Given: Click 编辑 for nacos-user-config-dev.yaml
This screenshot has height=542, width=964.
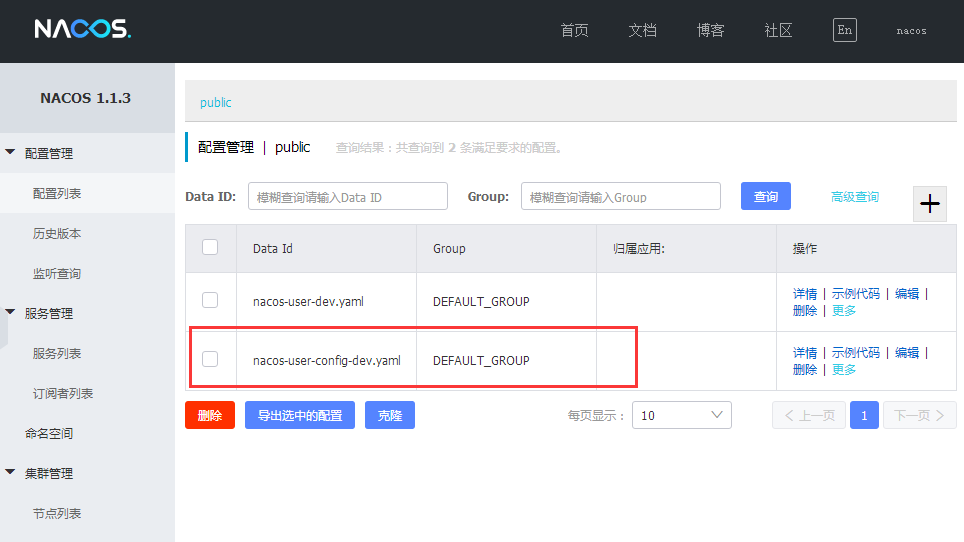Looking at the screenshot, I should click(907, 353).
